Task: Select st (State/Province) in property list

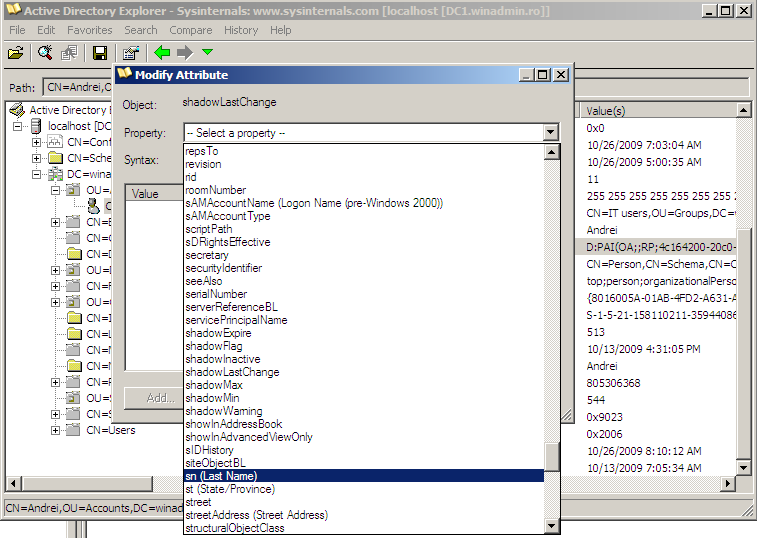Action: point(364,490)
